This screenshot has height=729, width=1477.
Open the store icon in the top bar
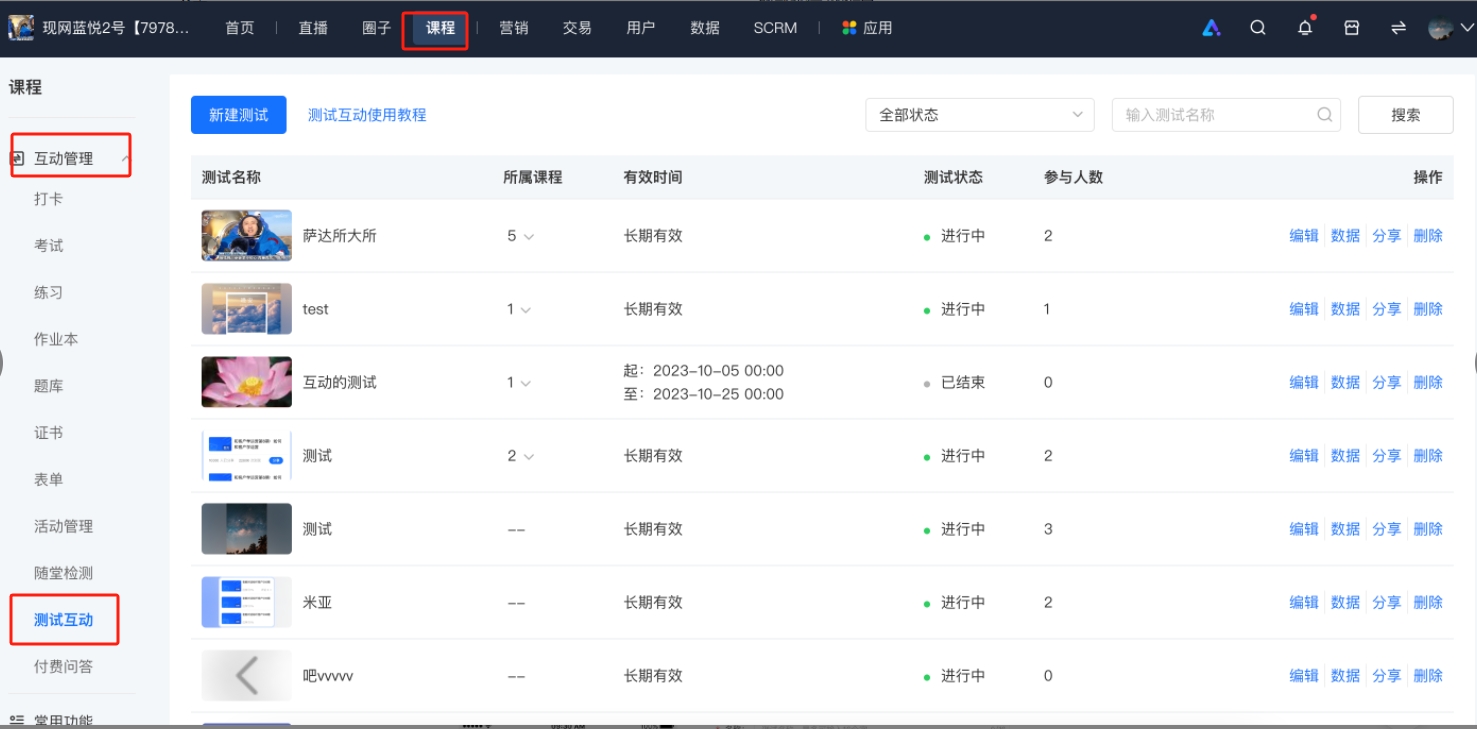[1351, 28]
